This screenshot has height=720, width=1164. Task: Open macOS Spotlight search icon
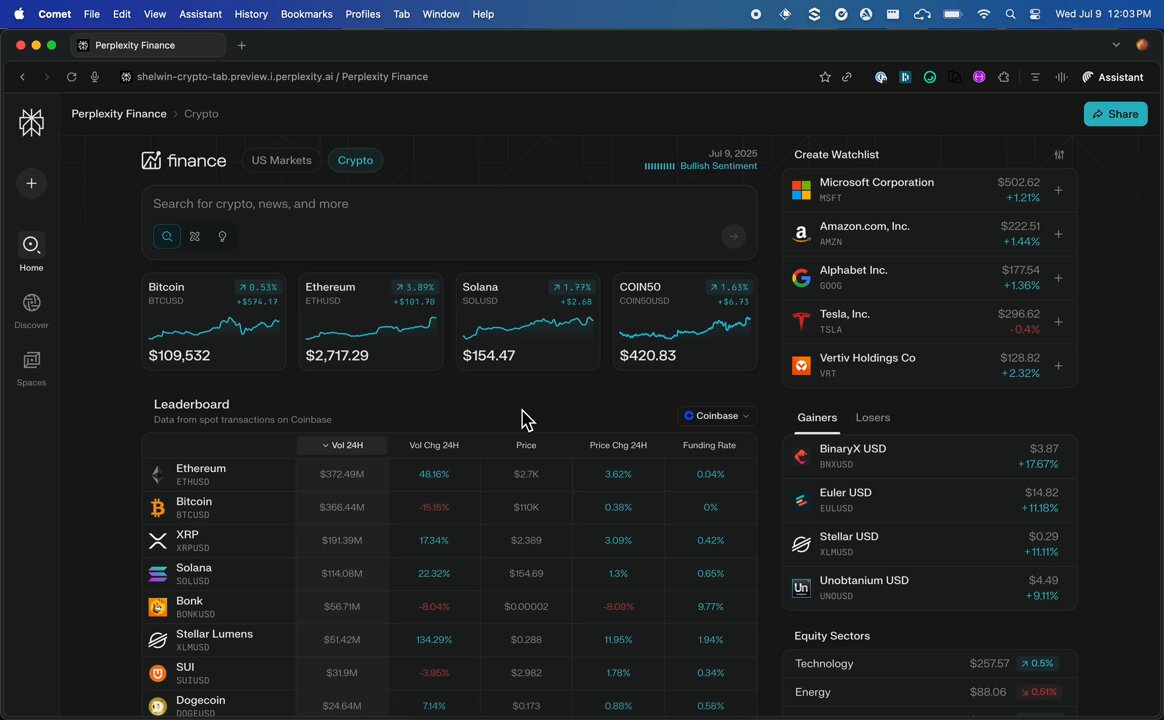[x=1010, y=14]
